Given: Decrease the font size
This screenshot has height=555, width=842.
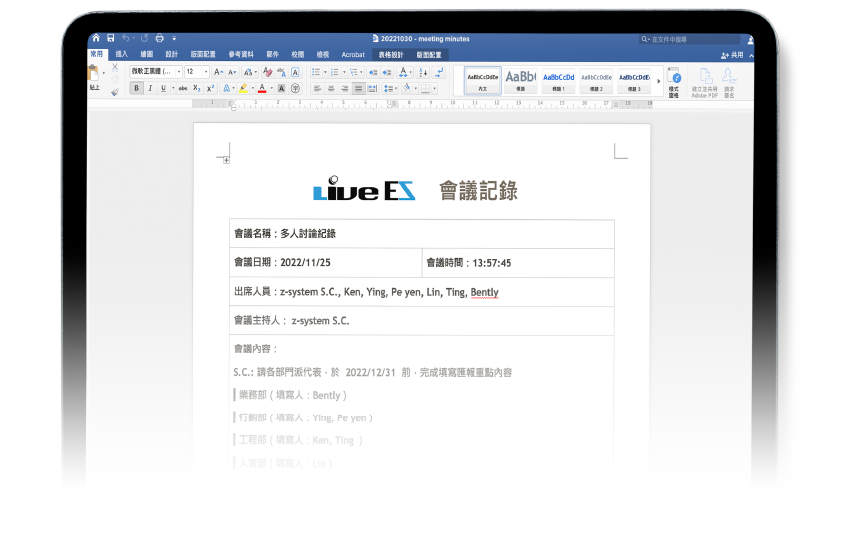Looking at the screenshot, I should pos(232,72).
